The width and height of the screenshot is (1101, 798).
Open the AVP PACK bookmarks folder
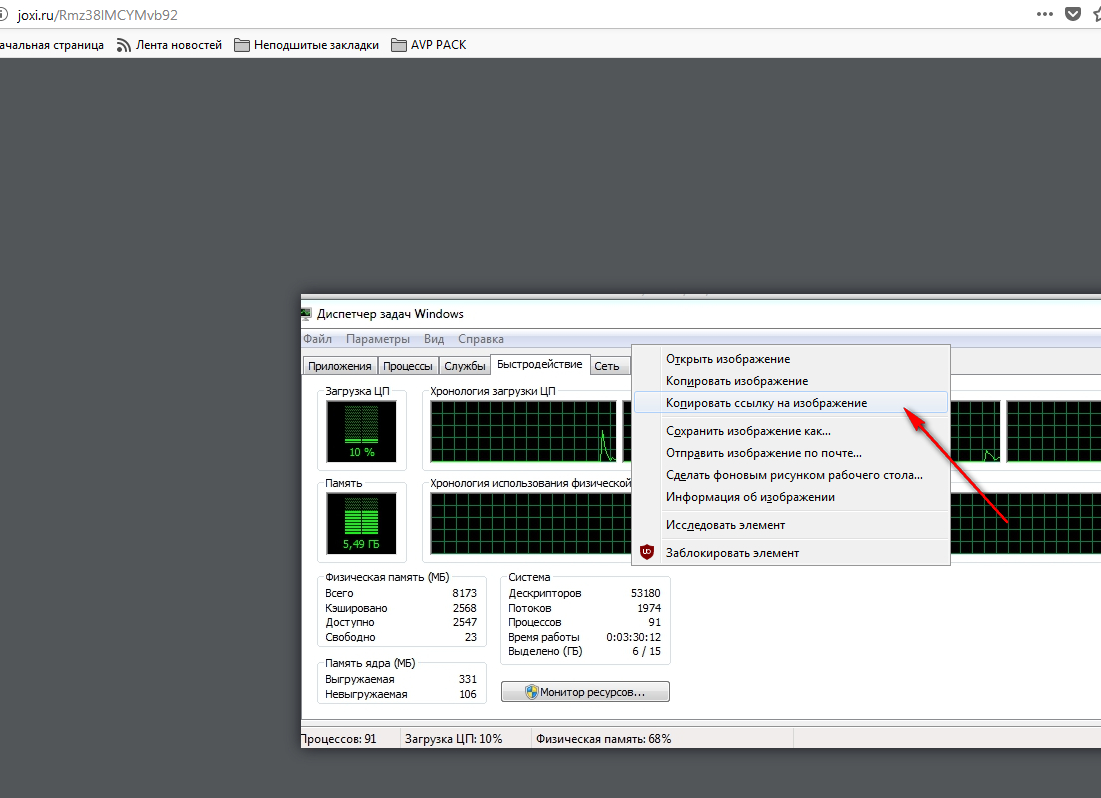click(428, 45)
